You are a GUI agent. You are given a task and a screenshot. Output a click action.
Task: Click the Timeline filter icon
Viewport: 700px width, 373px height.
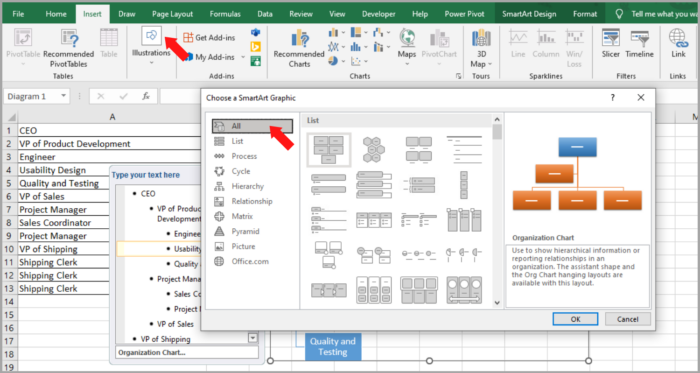click(639, 37)
